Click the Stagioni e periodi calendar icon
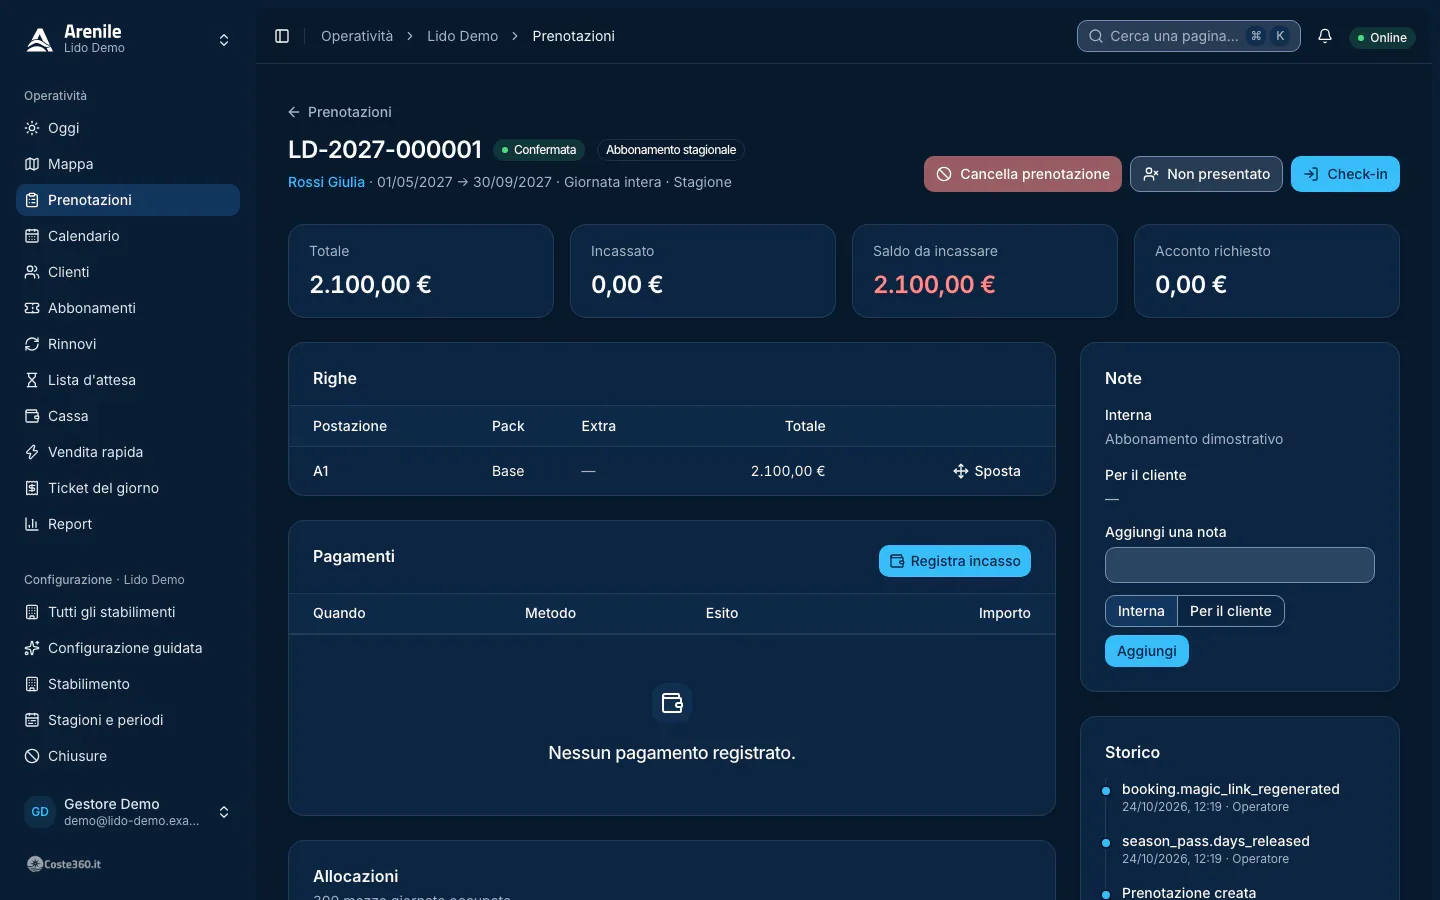The width and height of the screenshot is (1440, 900). 32,720
